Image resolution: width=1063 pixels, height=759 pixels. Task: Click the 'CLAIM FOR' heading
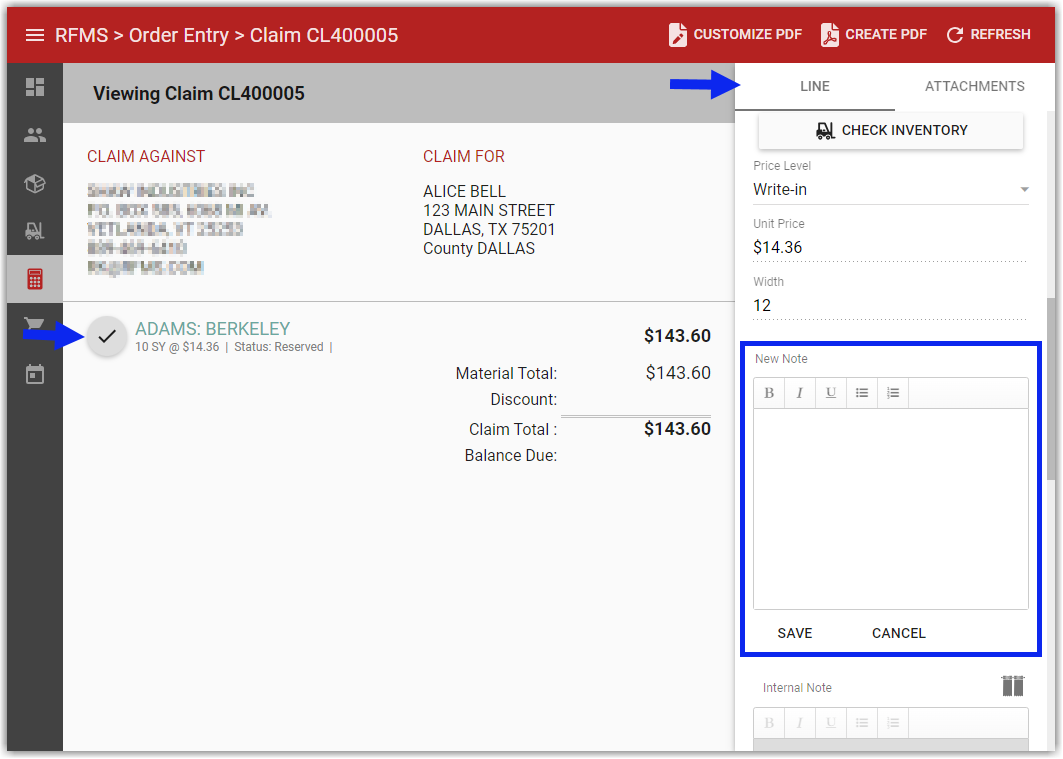464,157
